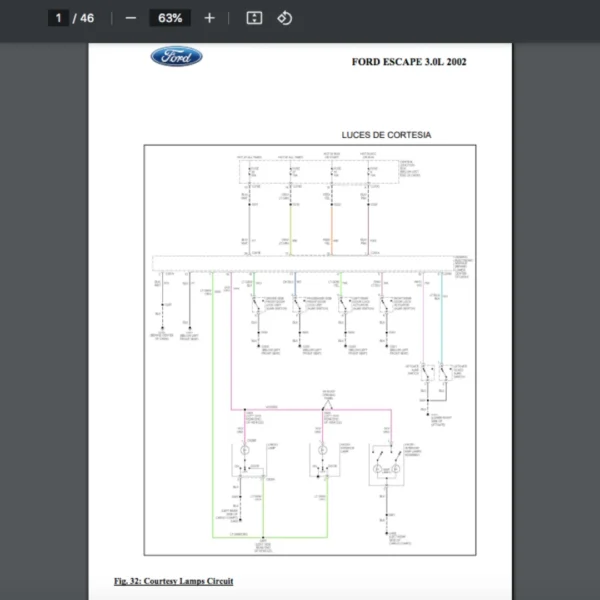Toggle the fit to page icon
The width and height of the screenshot is (600, 600).
[x=254, y=18]
